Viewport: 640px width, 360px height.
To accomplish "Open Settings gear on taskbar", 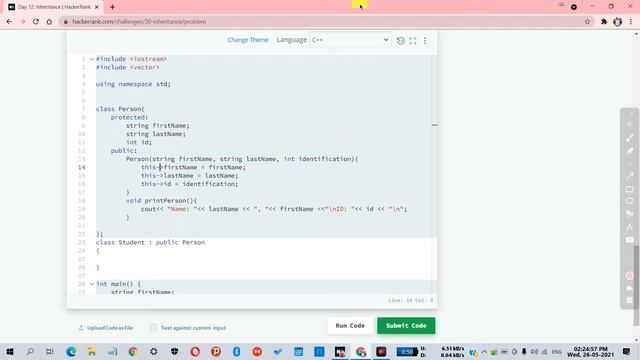I will pos(153,351).
